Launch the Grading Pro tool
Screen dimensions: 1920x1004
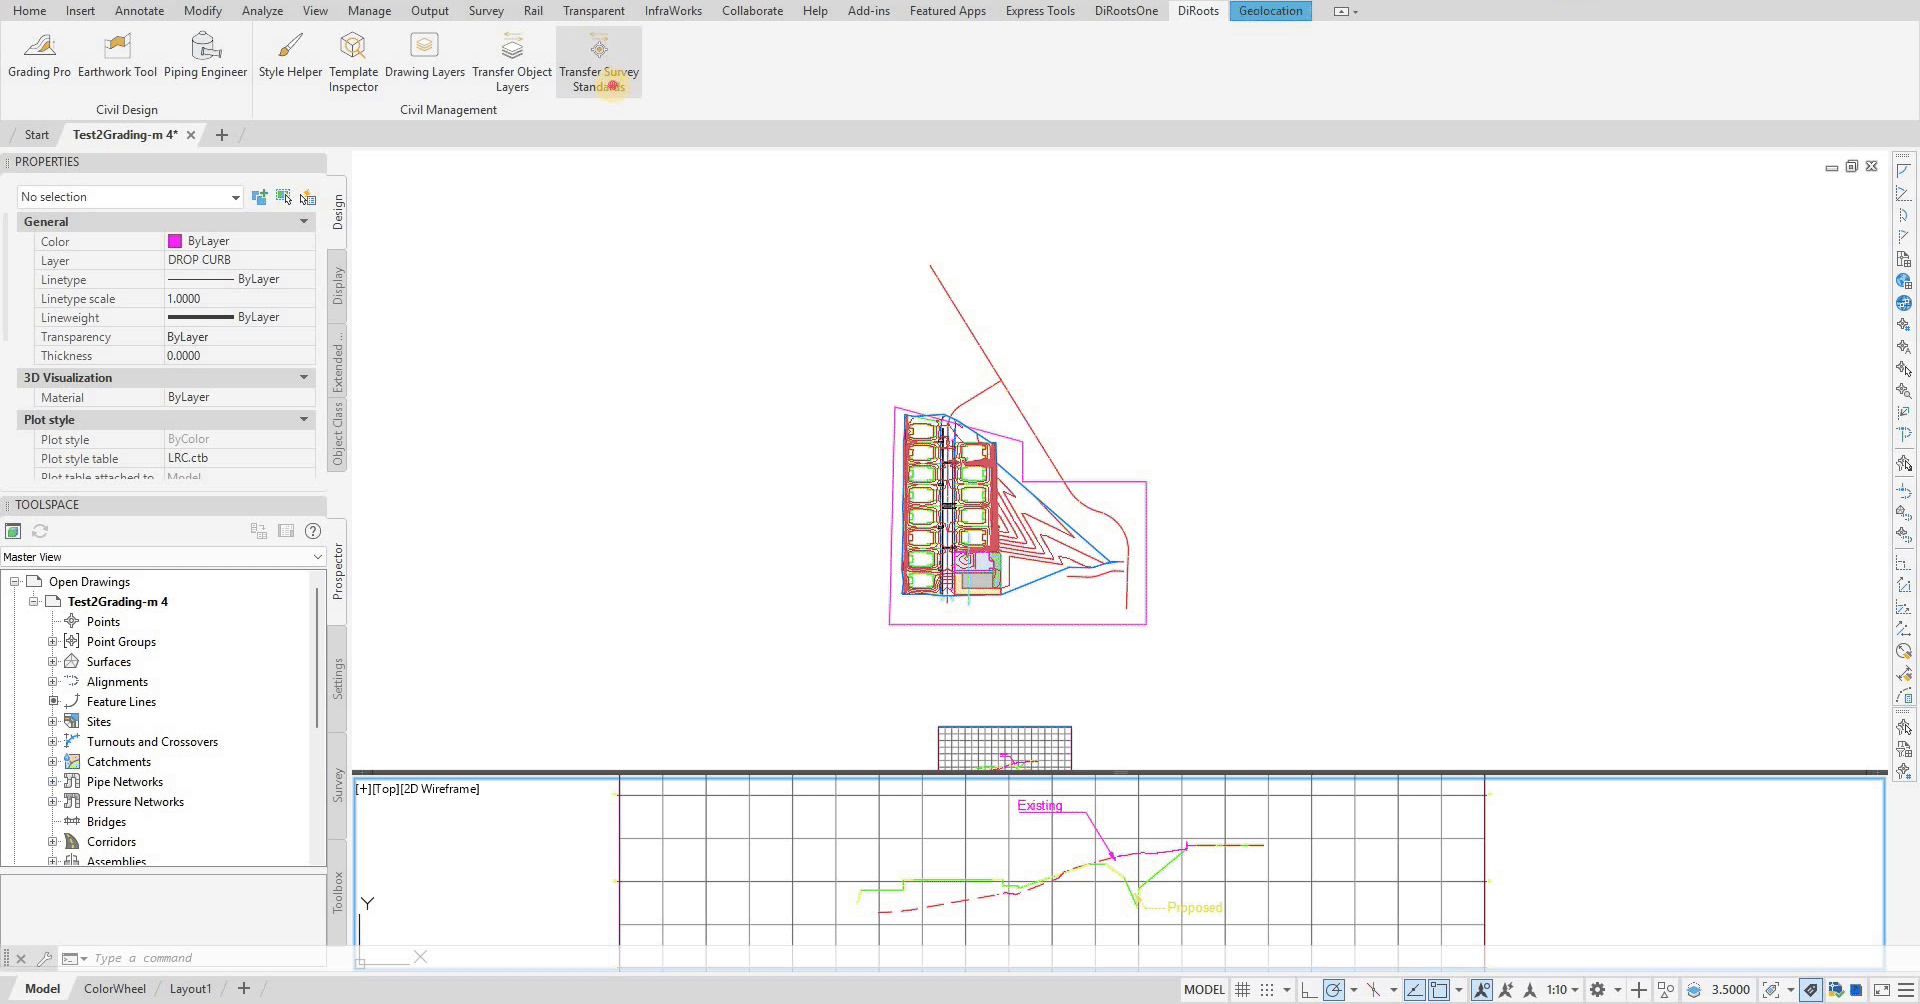coord(39,56)
